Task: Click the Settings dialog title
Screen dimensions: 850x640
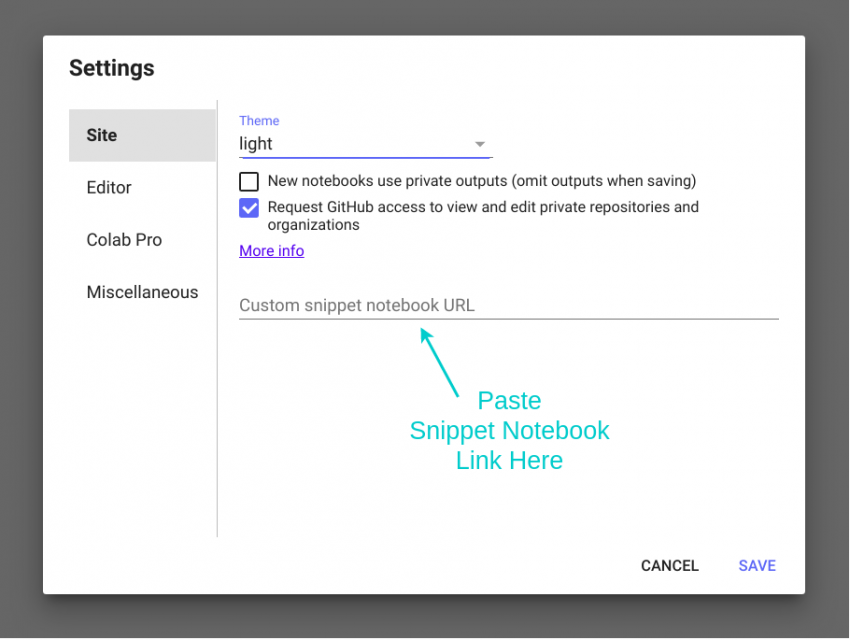Action: tap(111, 68)
